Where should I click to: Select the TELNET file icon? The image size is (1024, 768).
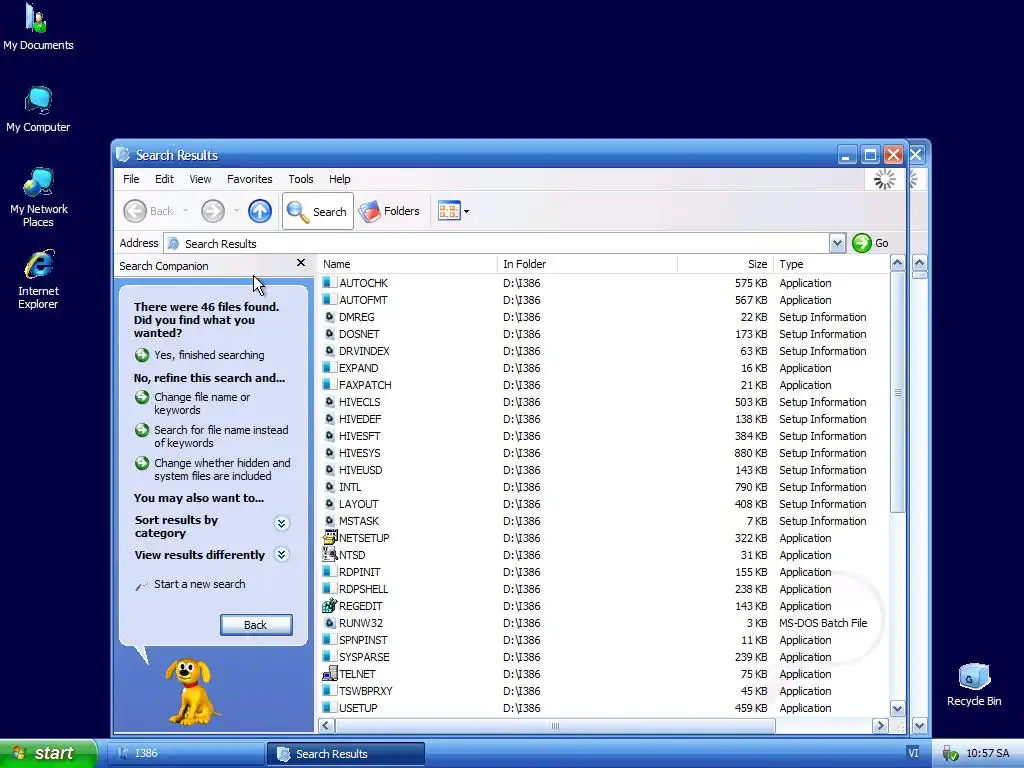330,673
